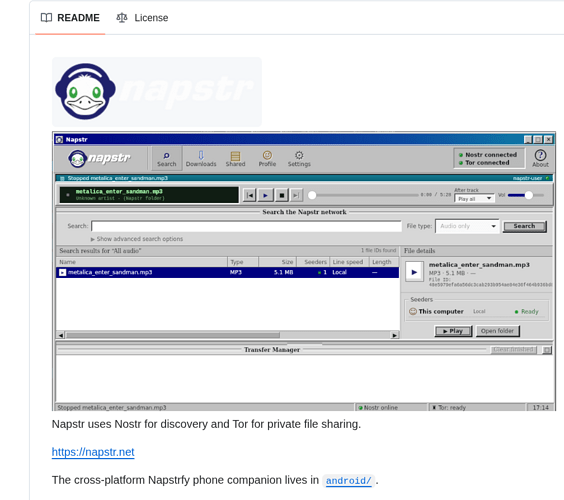This screenshot has height=500, width=564.
Task: Click the 'Tor: ready' status bar entry
Action: (477, 408)
